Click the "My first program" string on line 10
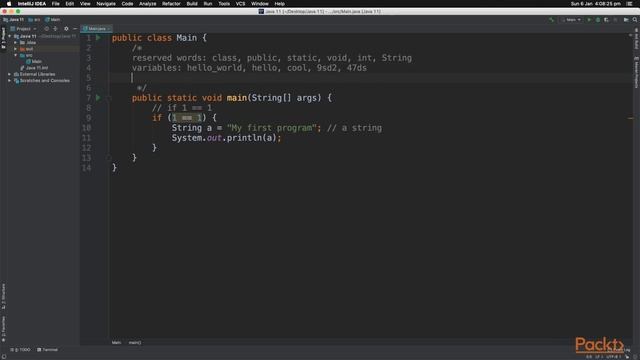The image size is (640, 360). [x=271, y=128]
